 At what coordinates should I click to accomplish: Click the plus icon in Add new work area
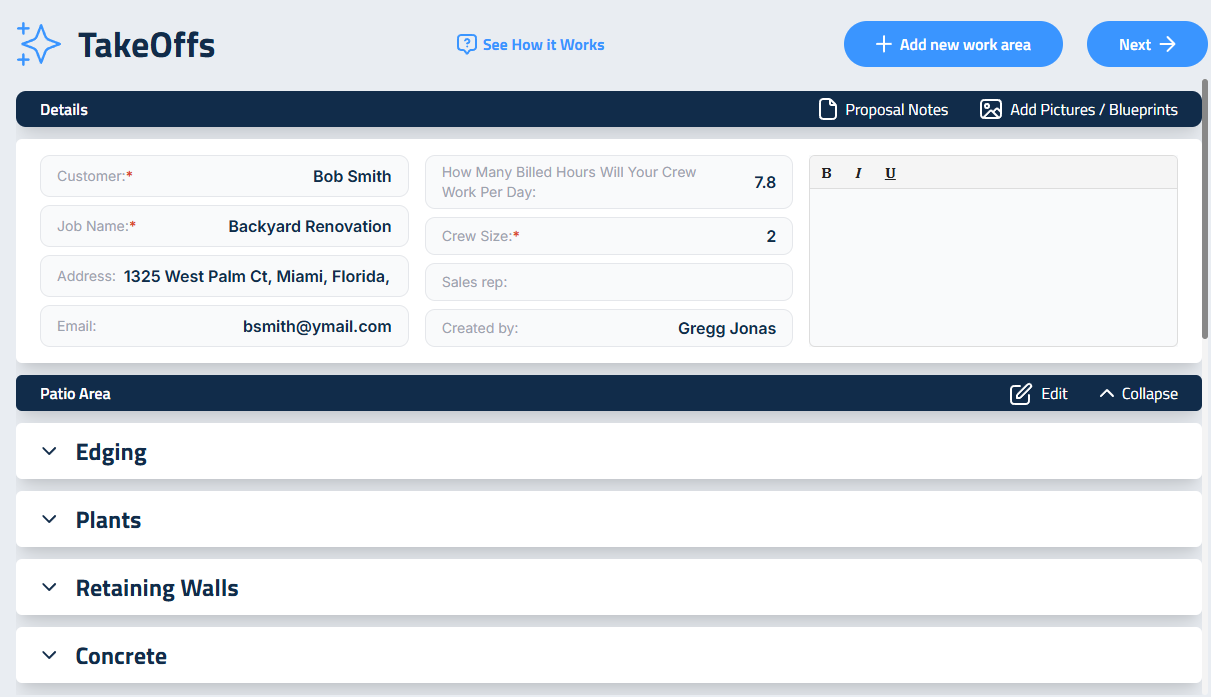coord(883,44)
